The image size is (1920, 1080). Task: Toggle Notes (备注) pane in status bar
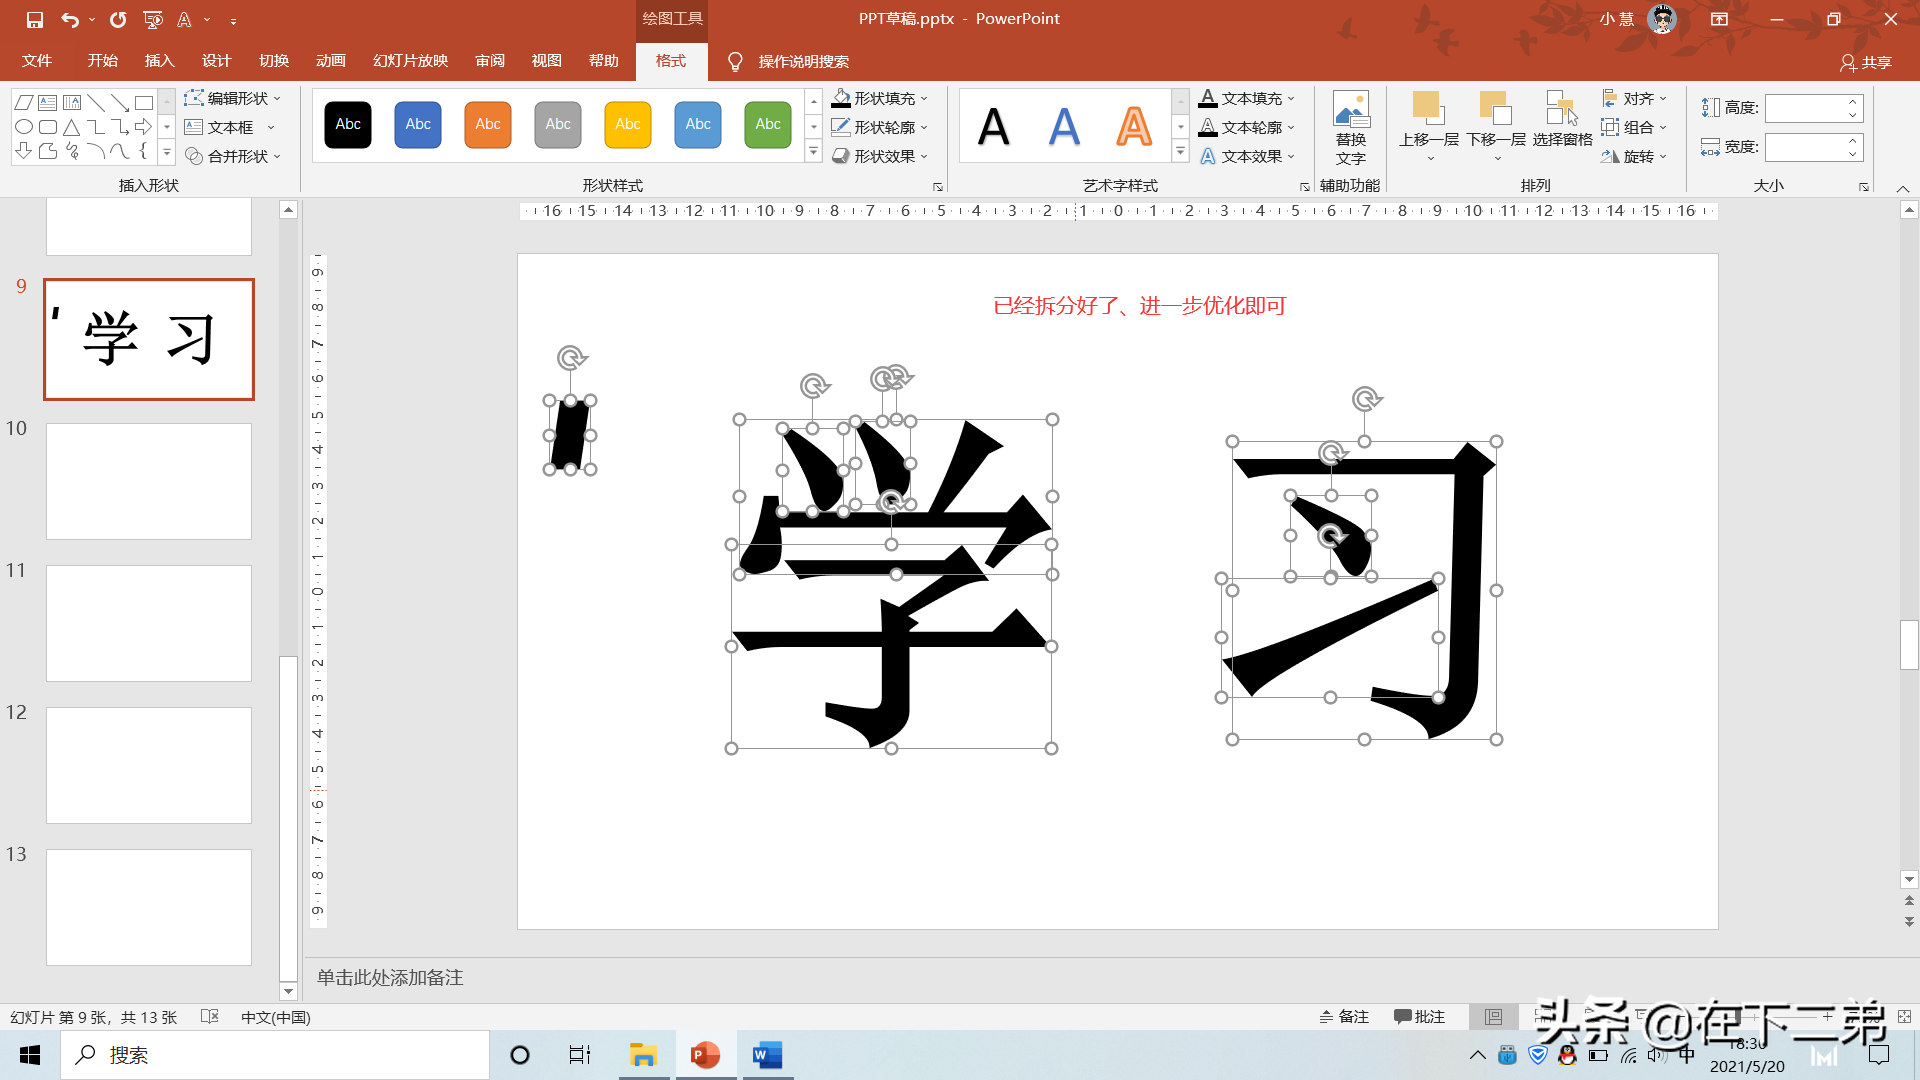1343,1017
